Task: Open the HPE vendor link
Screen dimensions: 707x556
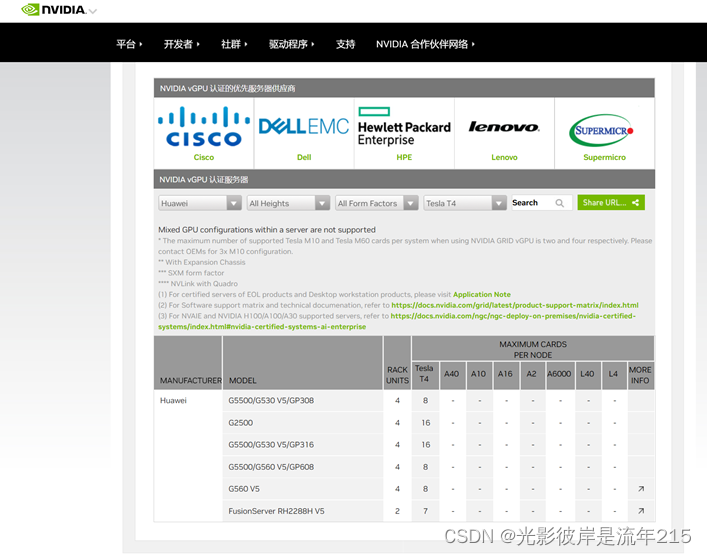Action: 404,157
